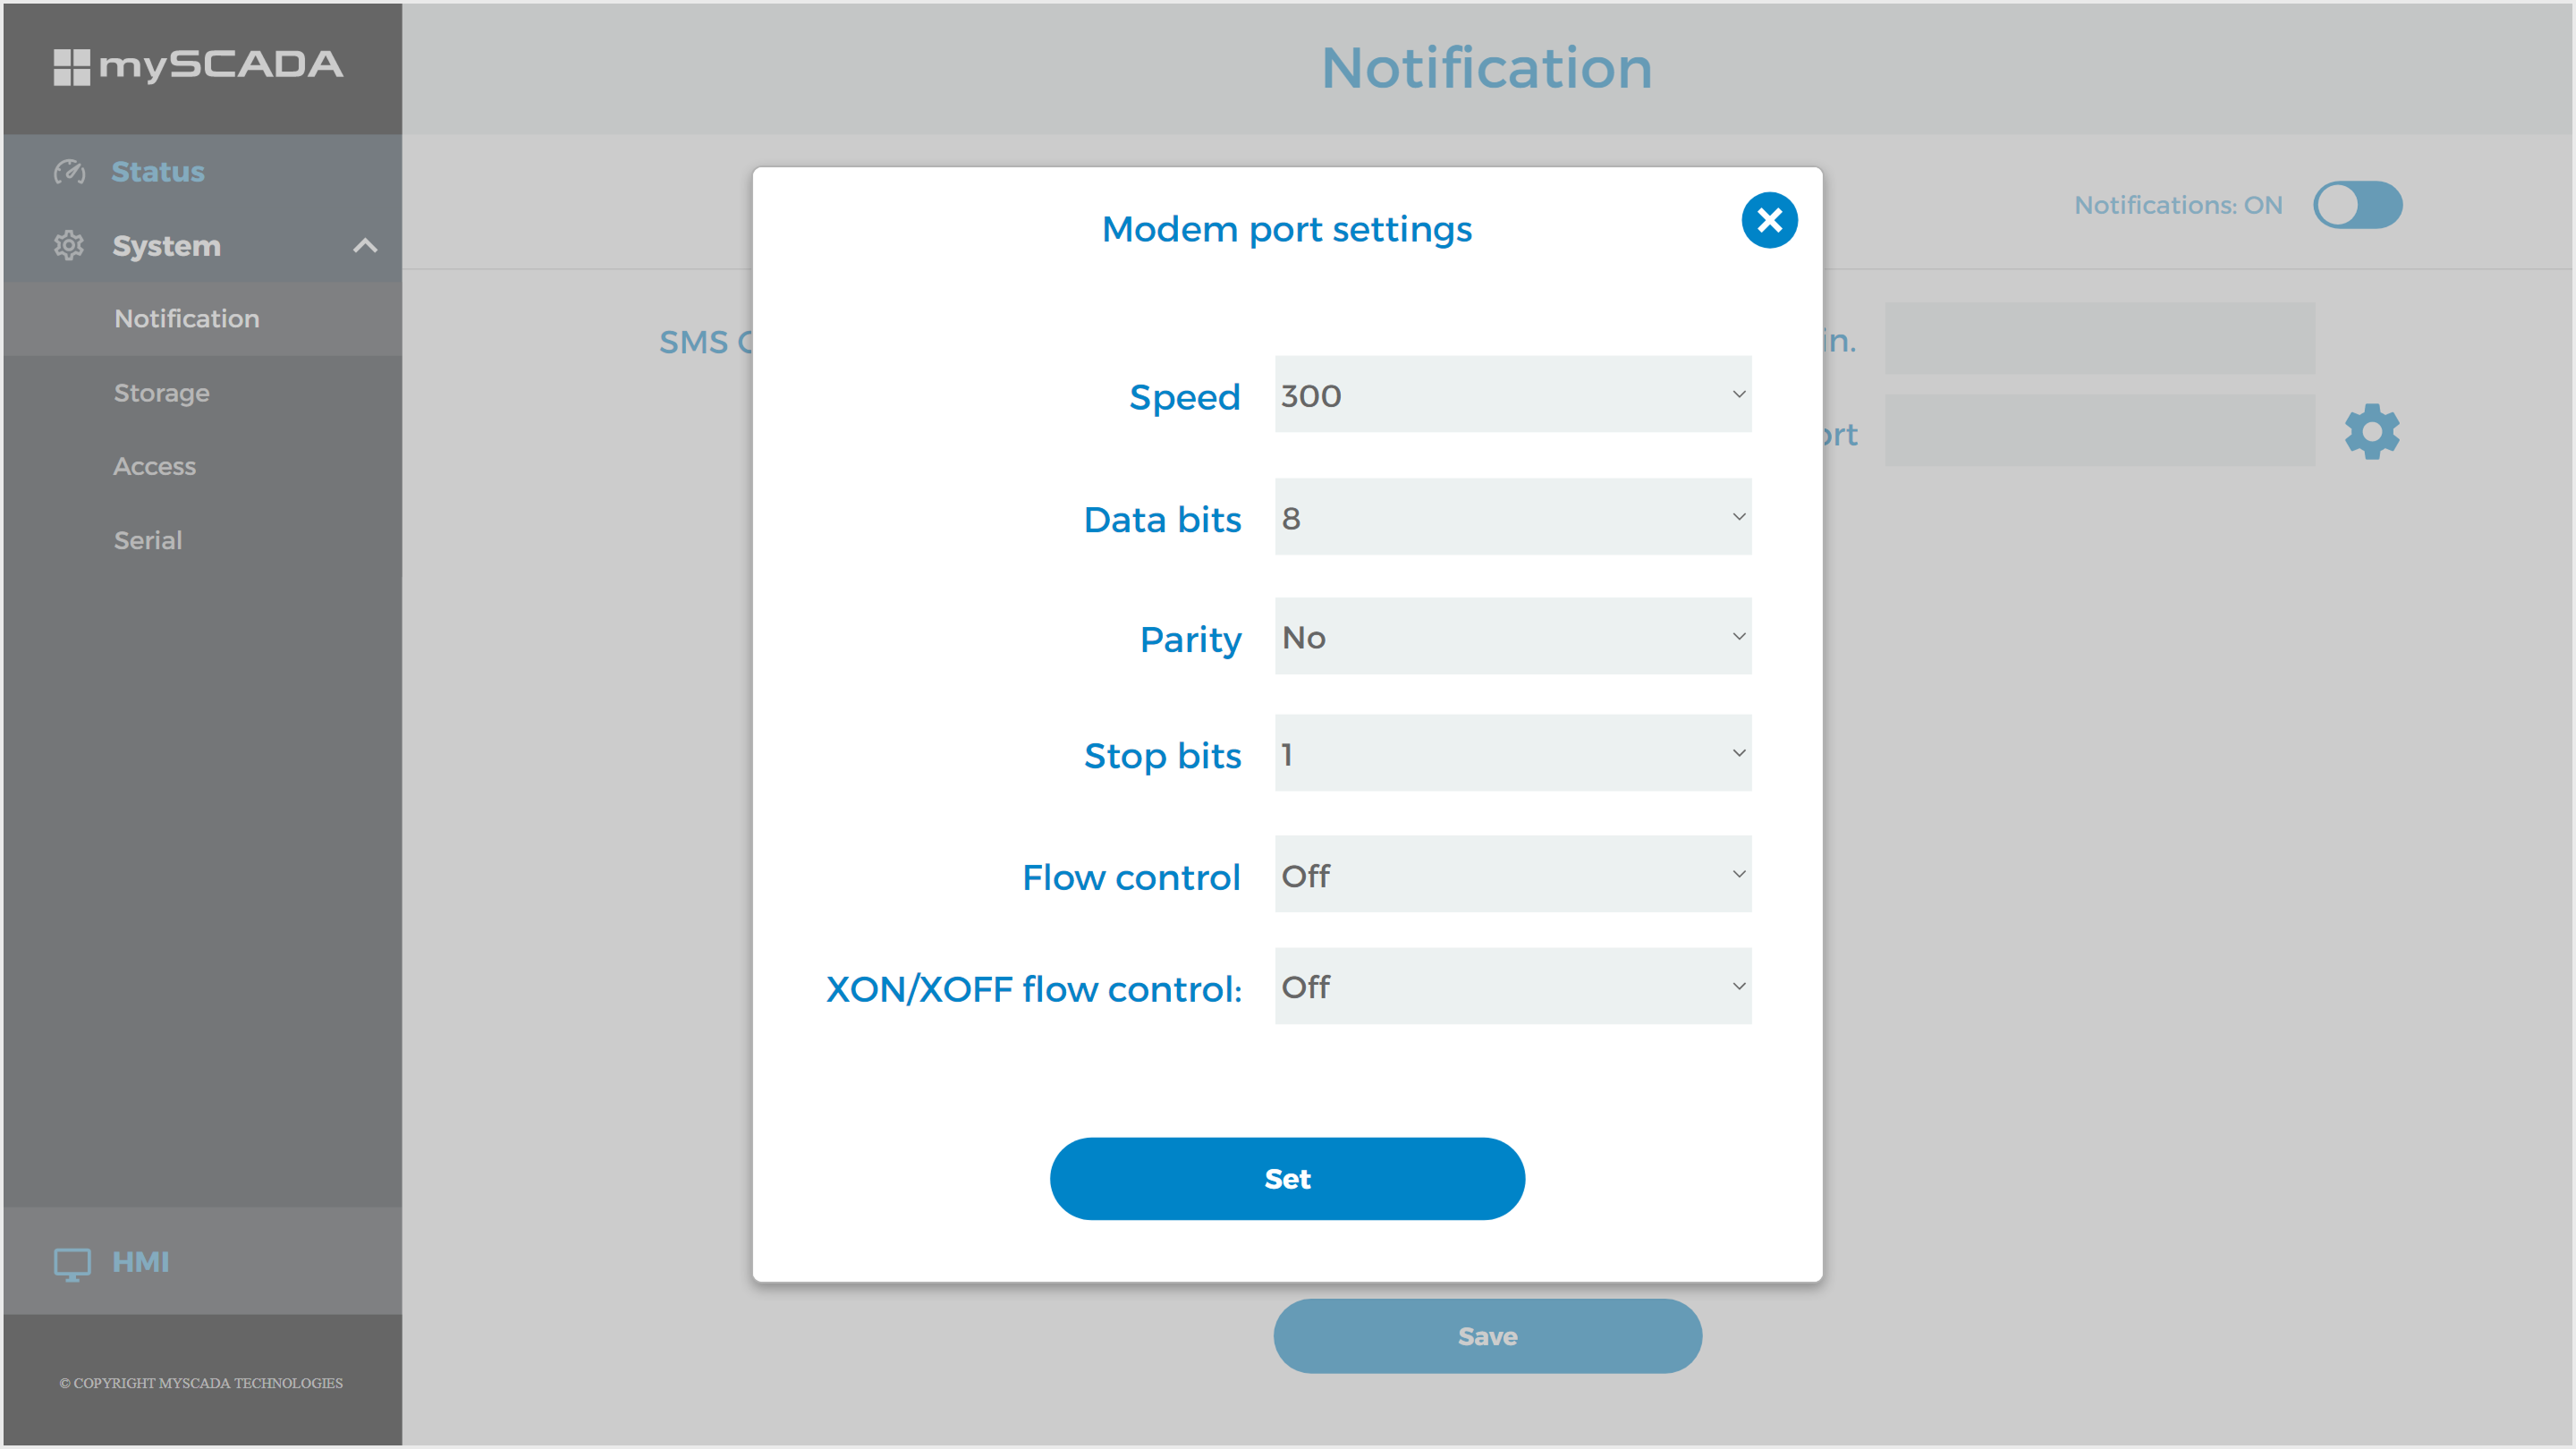Select Storage in the sidebar menu
This screenshot has height=1449, width=2576.
162,393
